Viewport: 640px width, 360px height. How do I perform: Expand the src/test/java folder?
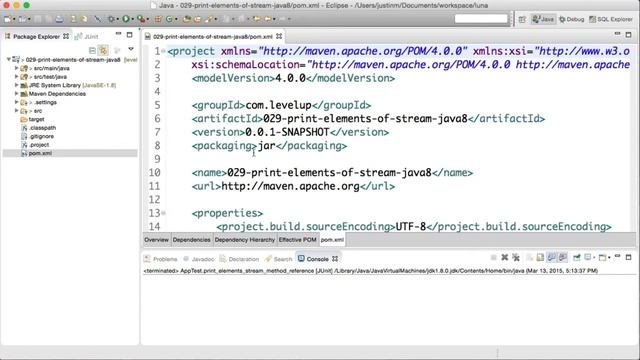pyautogui.click(x=16, y=77)
